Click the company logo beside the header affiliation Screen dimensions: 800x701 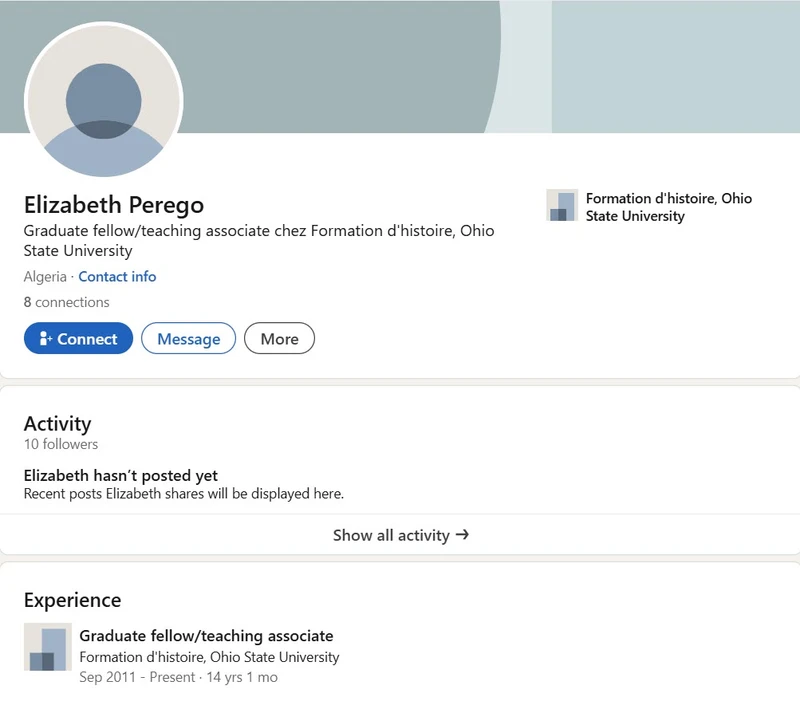(x=562, y=206)
